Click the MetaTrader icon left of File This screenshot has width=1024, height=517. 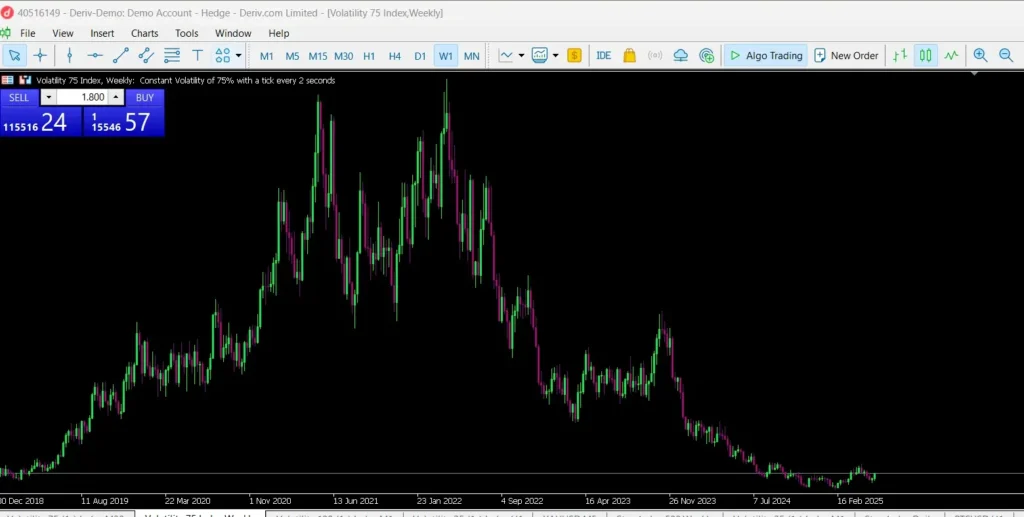pyautogui.click(x=6, y=33)
